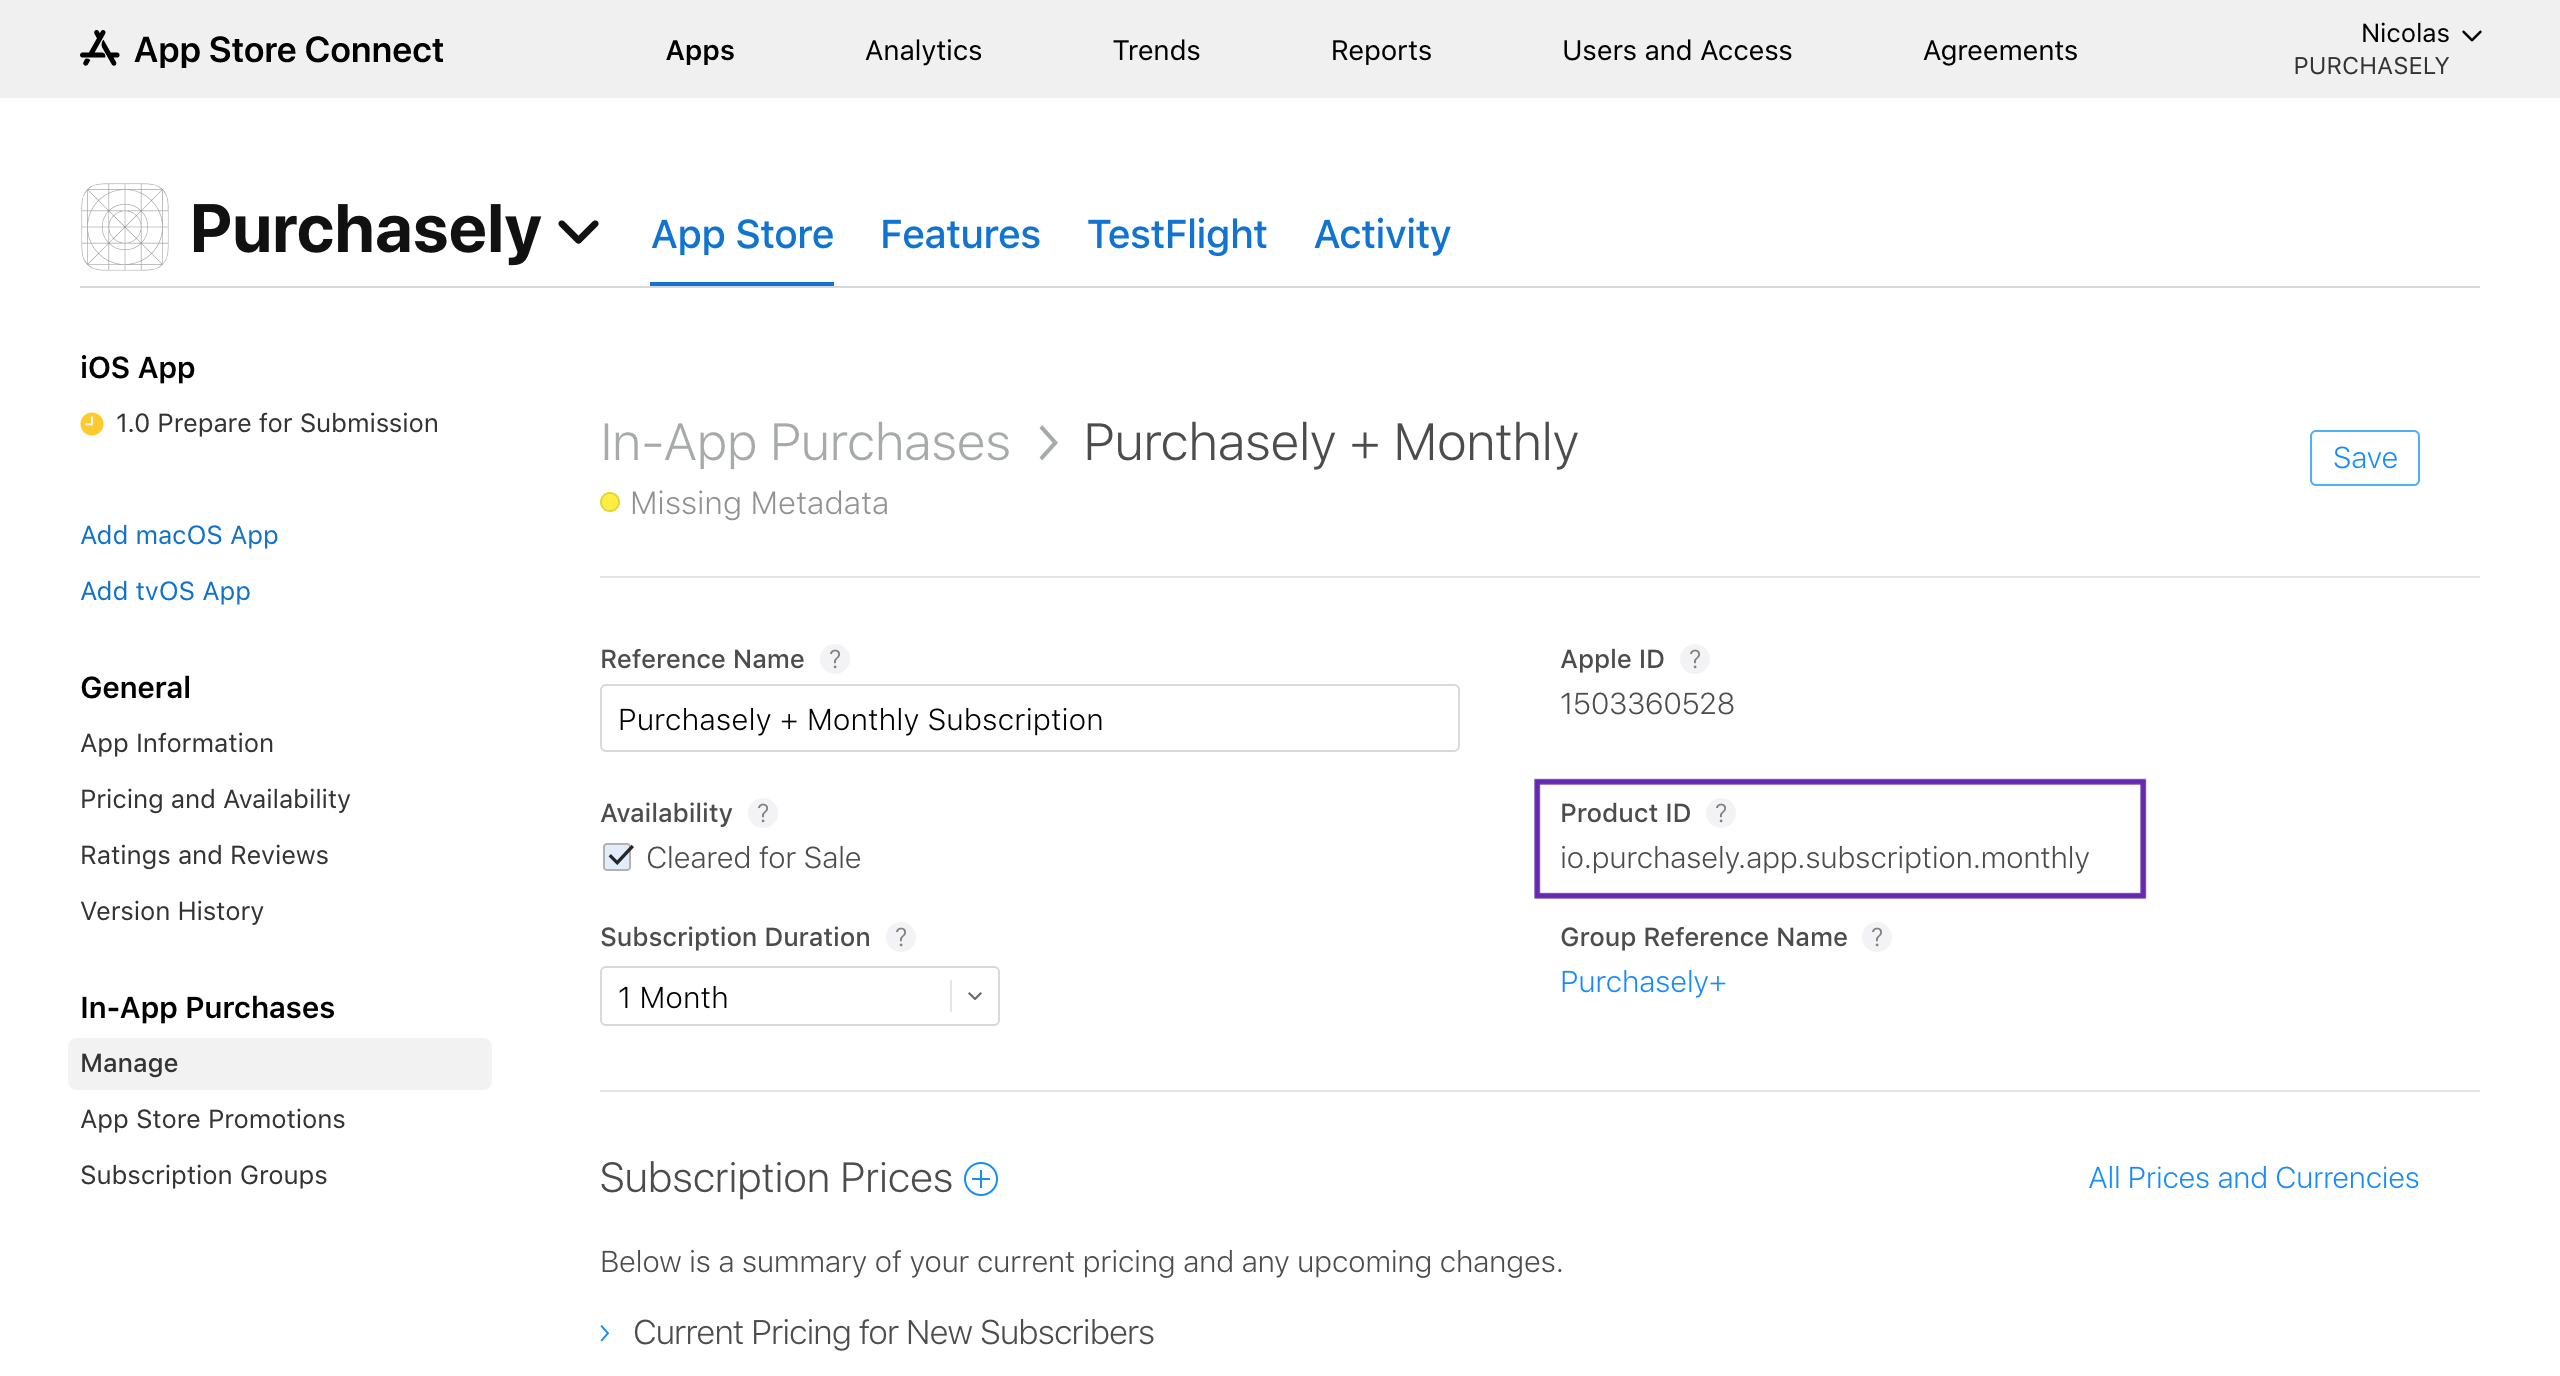Open the Trends menu
Image resolution: width=2560 pixels, height=1376 pixels.
pyautogui.click(x=1156, y=50)
